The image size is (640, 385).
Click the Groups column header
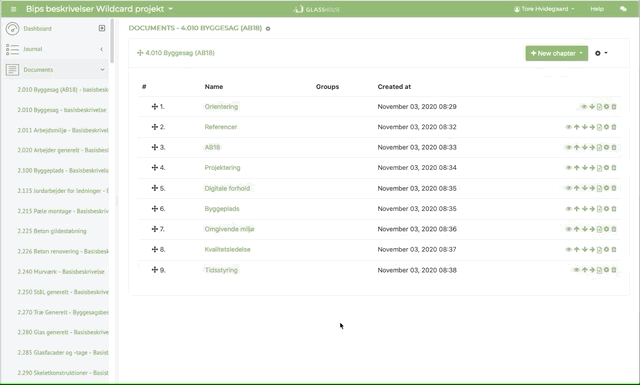point(327,87)
